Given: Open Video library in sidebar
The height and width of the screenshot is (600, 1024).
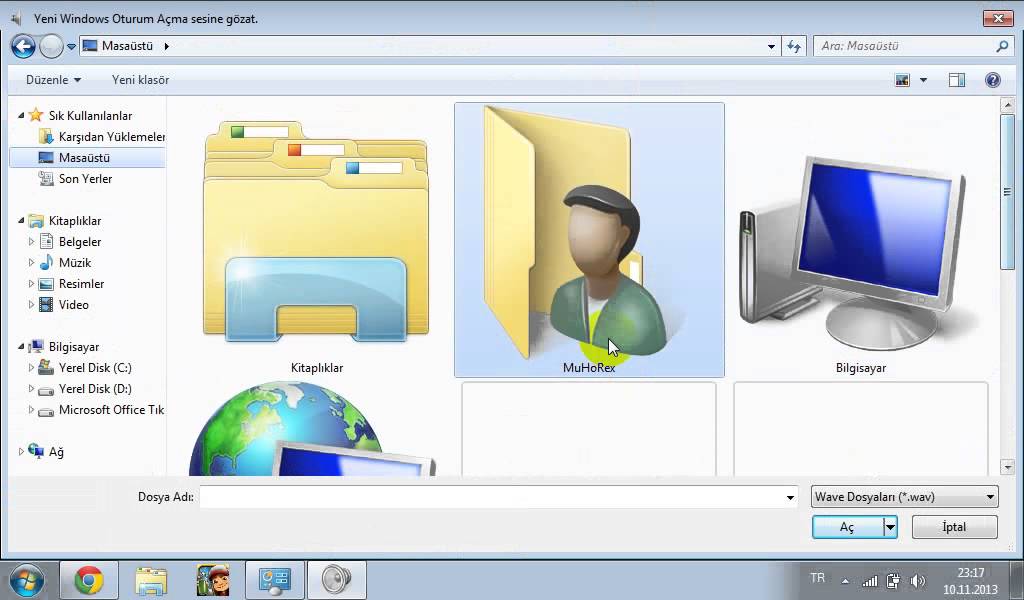Looking at the screenshot, I should pyautogui.click(x=74, y=304).
